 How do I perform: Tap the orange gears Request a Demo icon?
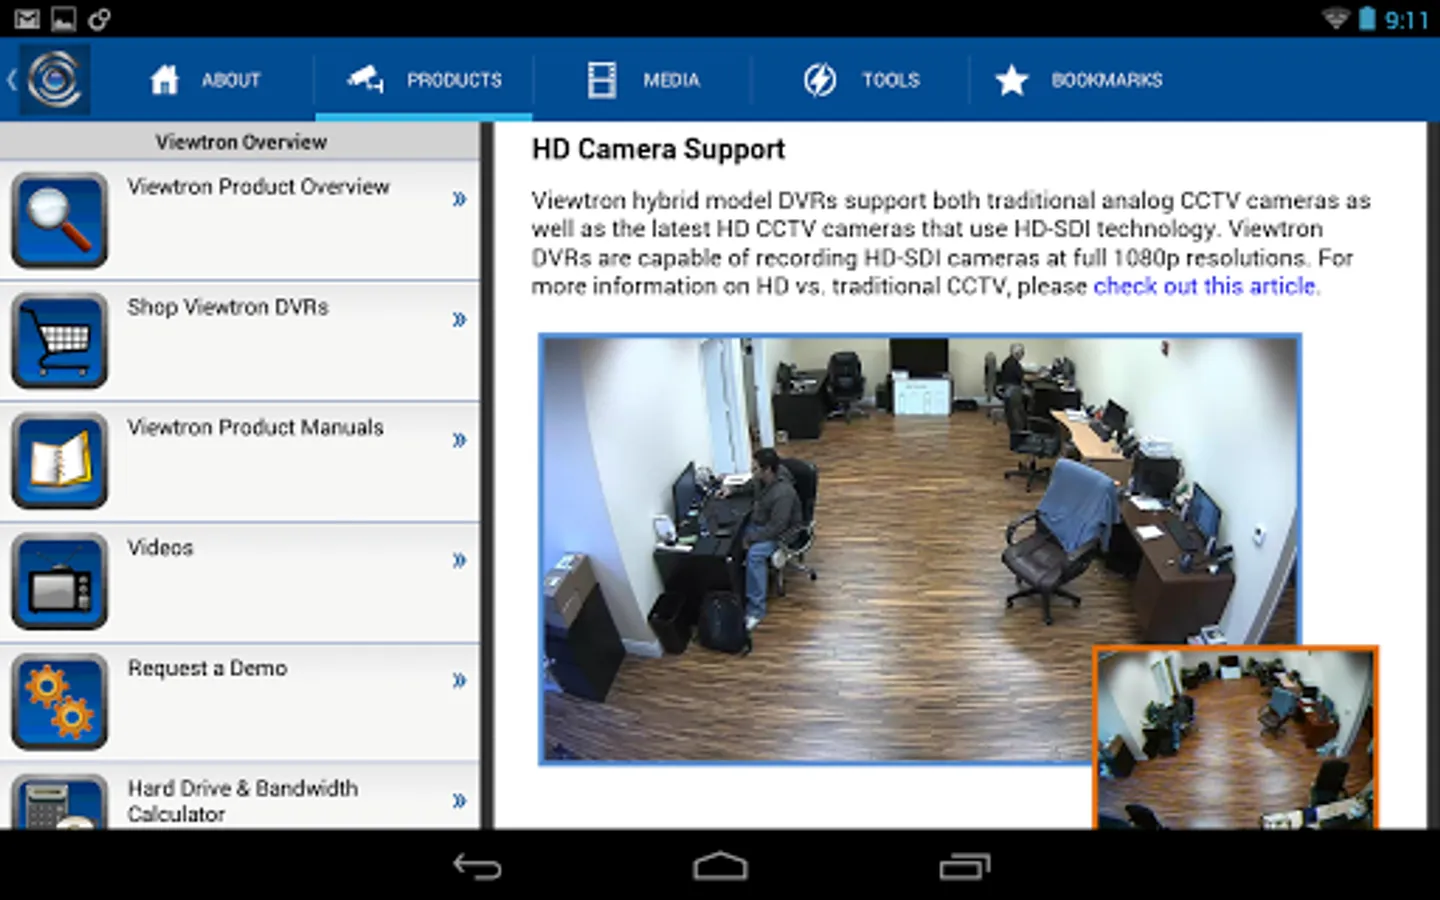[60, 702]
